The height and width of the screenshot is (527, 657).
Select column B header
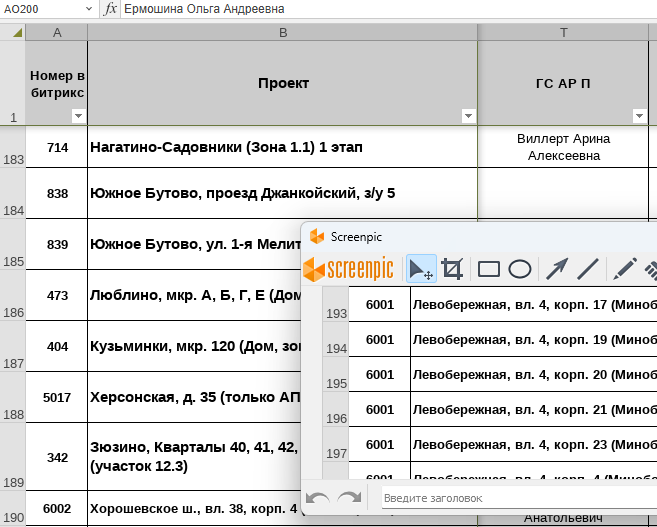point(283,33)
